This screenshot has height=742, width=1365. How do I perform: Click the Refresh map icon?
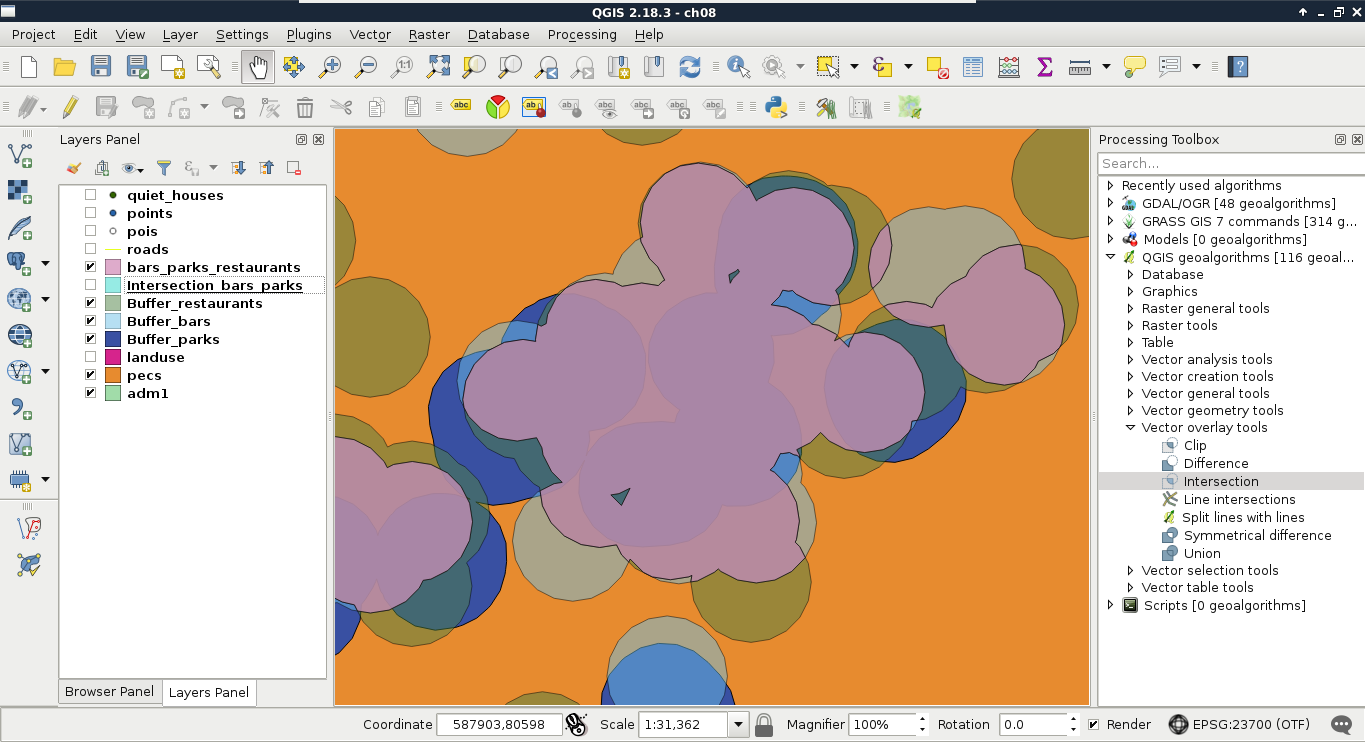pos(689,67)
